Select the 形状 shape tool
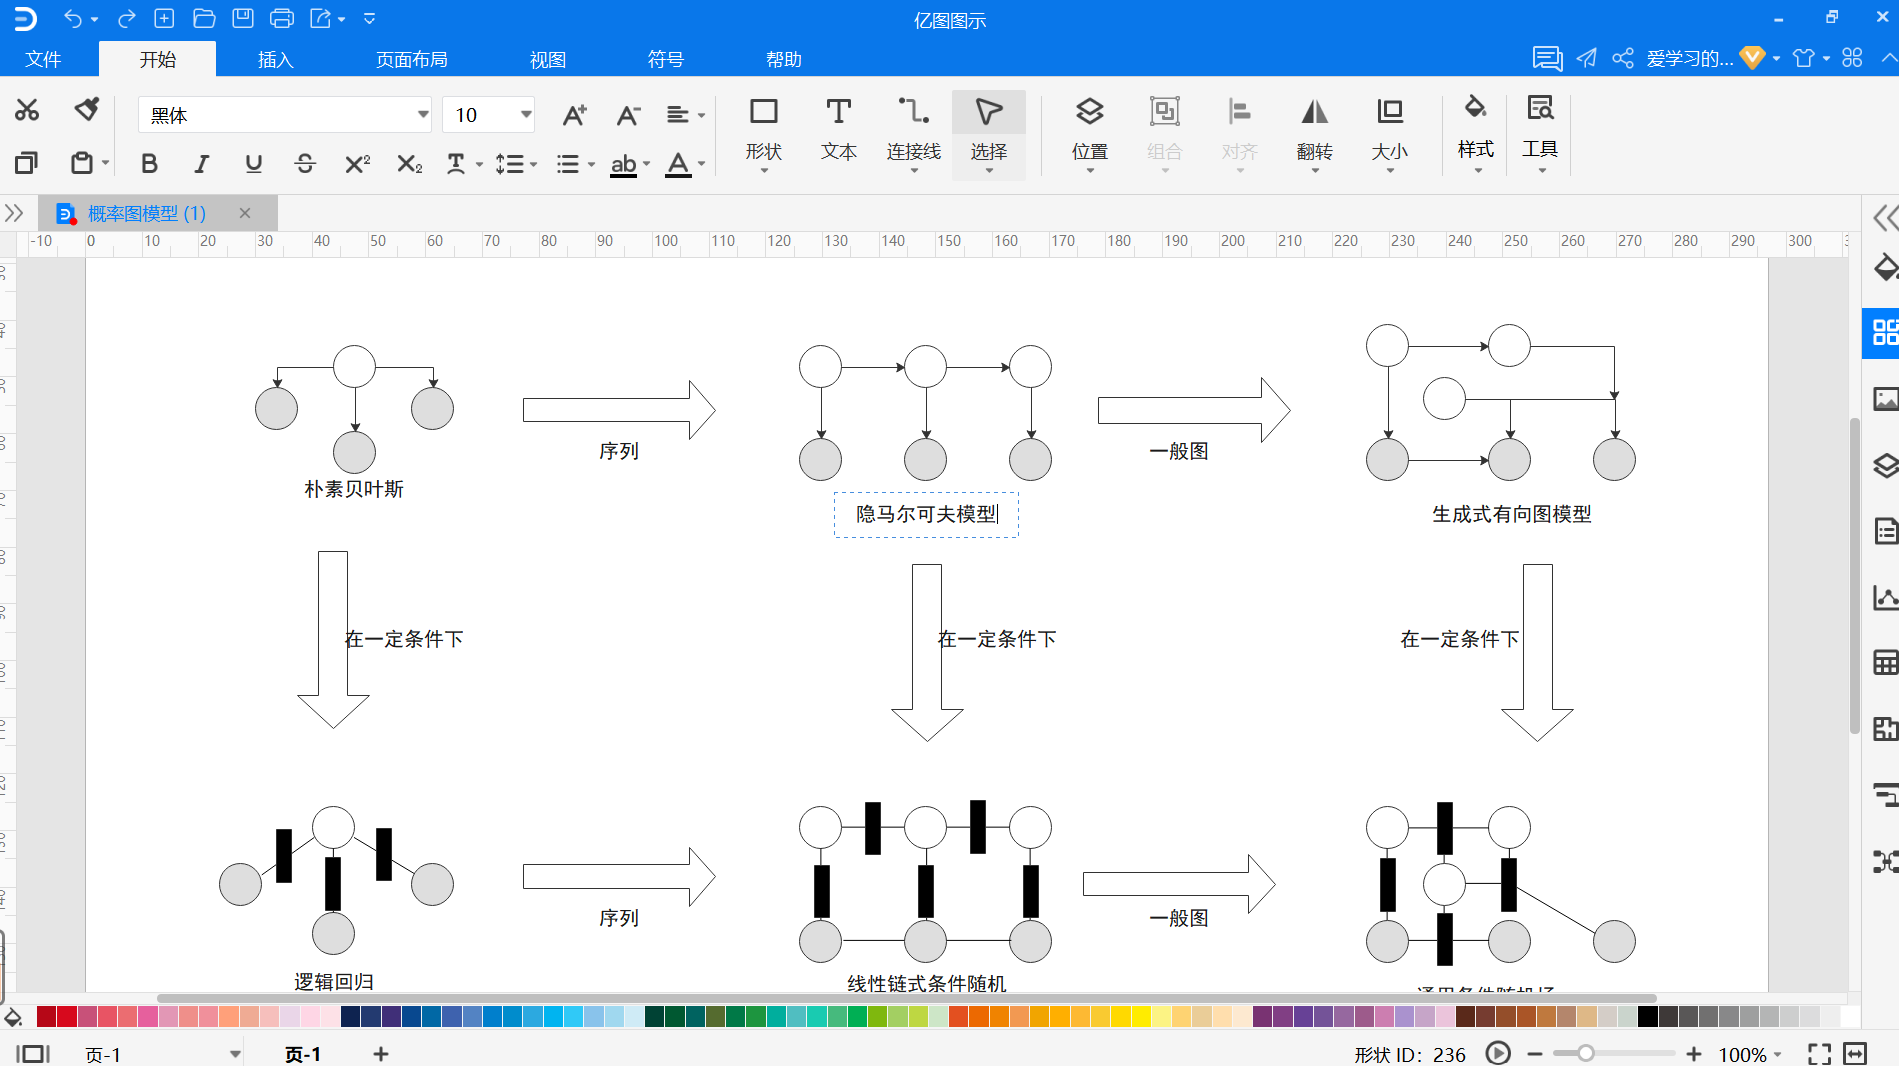Screen dimensions: 1899x1066 pos(763,132)
